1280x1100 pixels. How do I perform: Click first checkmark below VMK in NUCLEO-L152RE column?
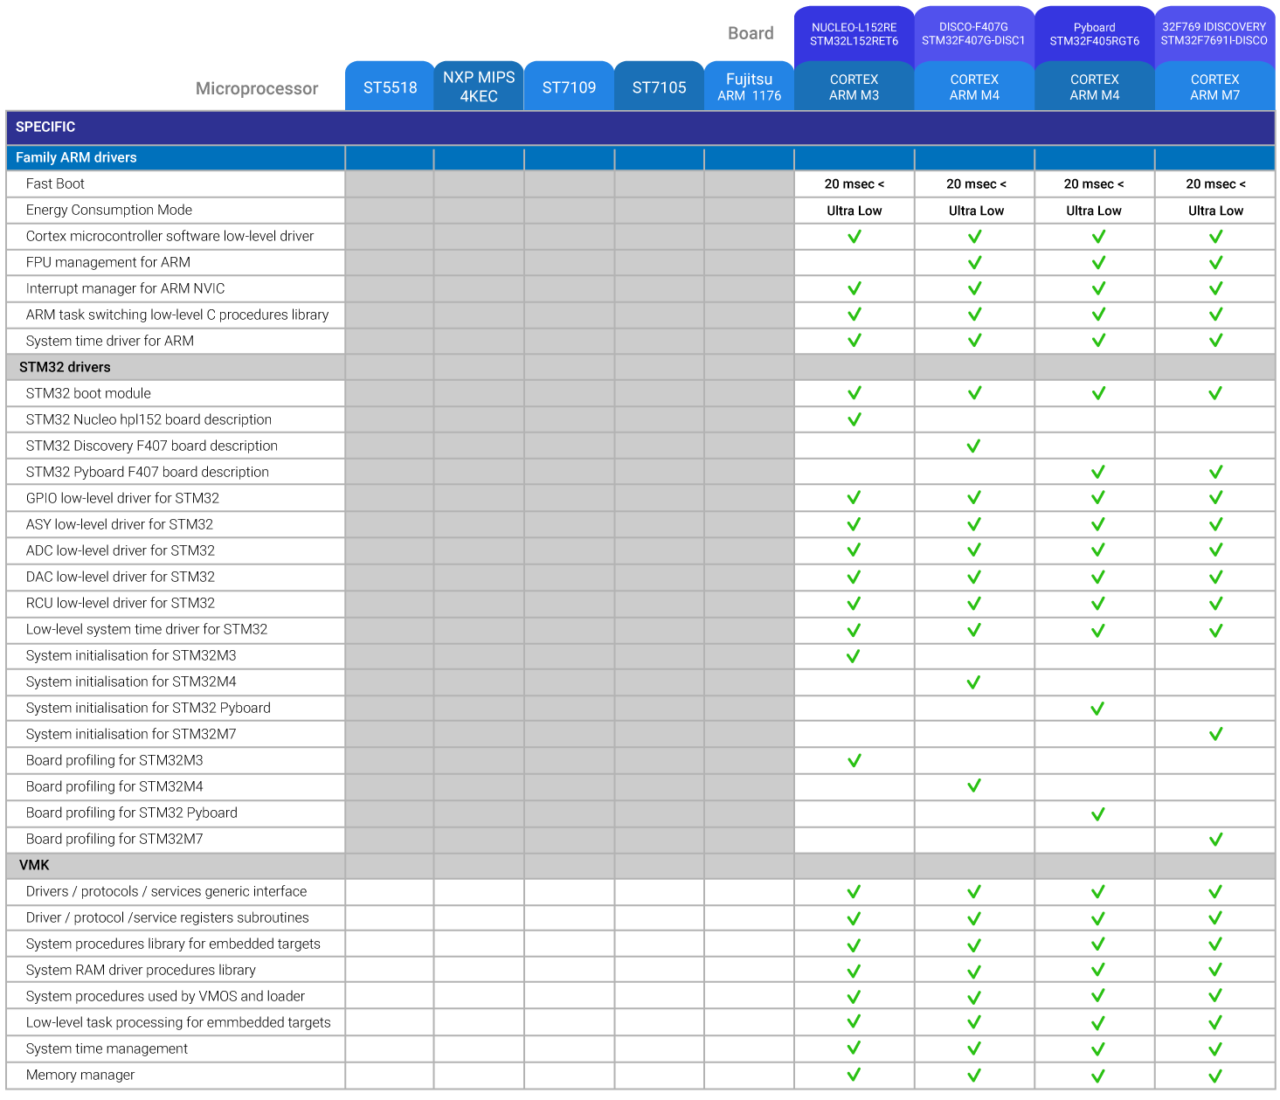pyautogui.click(x=854, y=892)
